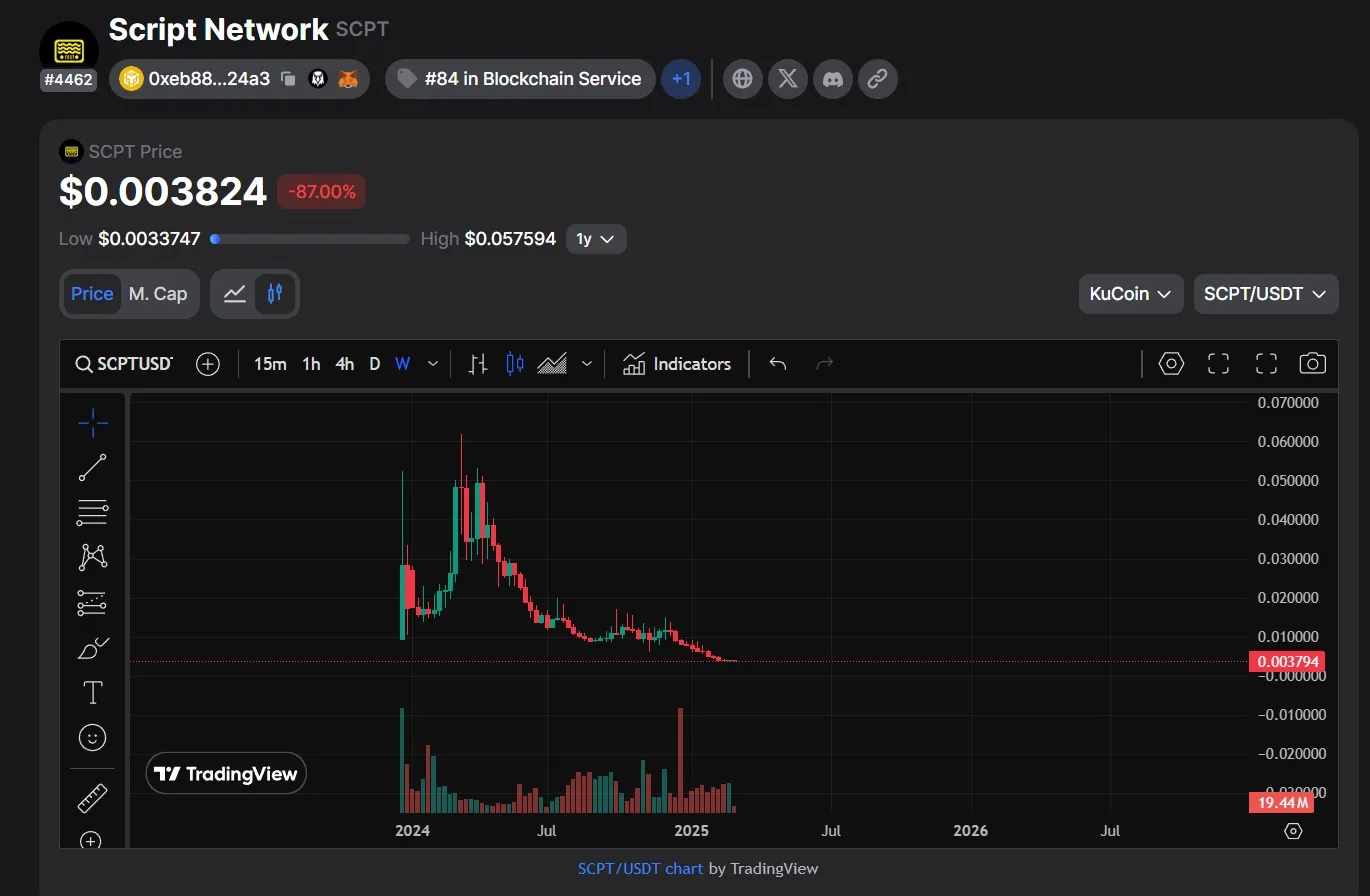Select the trend line drawing tool
This screenshot has width=1370, height=896.
tap(92, 467)
